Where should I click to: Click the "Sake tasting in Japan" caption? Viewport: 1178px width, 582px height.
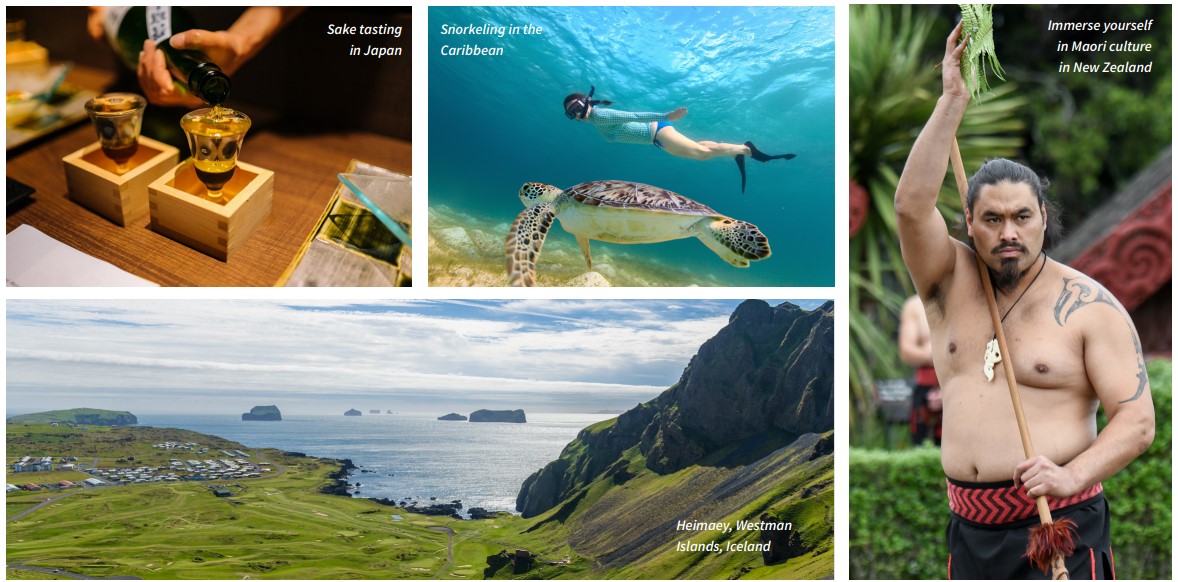pyautogui.click(x=364, y=40)
